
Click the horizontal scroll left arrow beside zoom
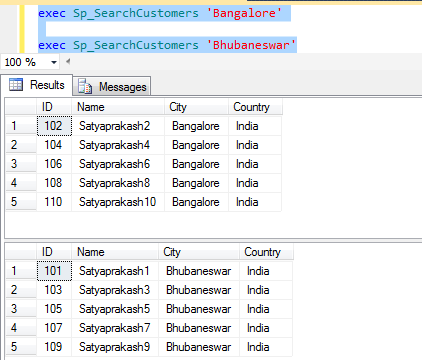[x=68, y=61]
